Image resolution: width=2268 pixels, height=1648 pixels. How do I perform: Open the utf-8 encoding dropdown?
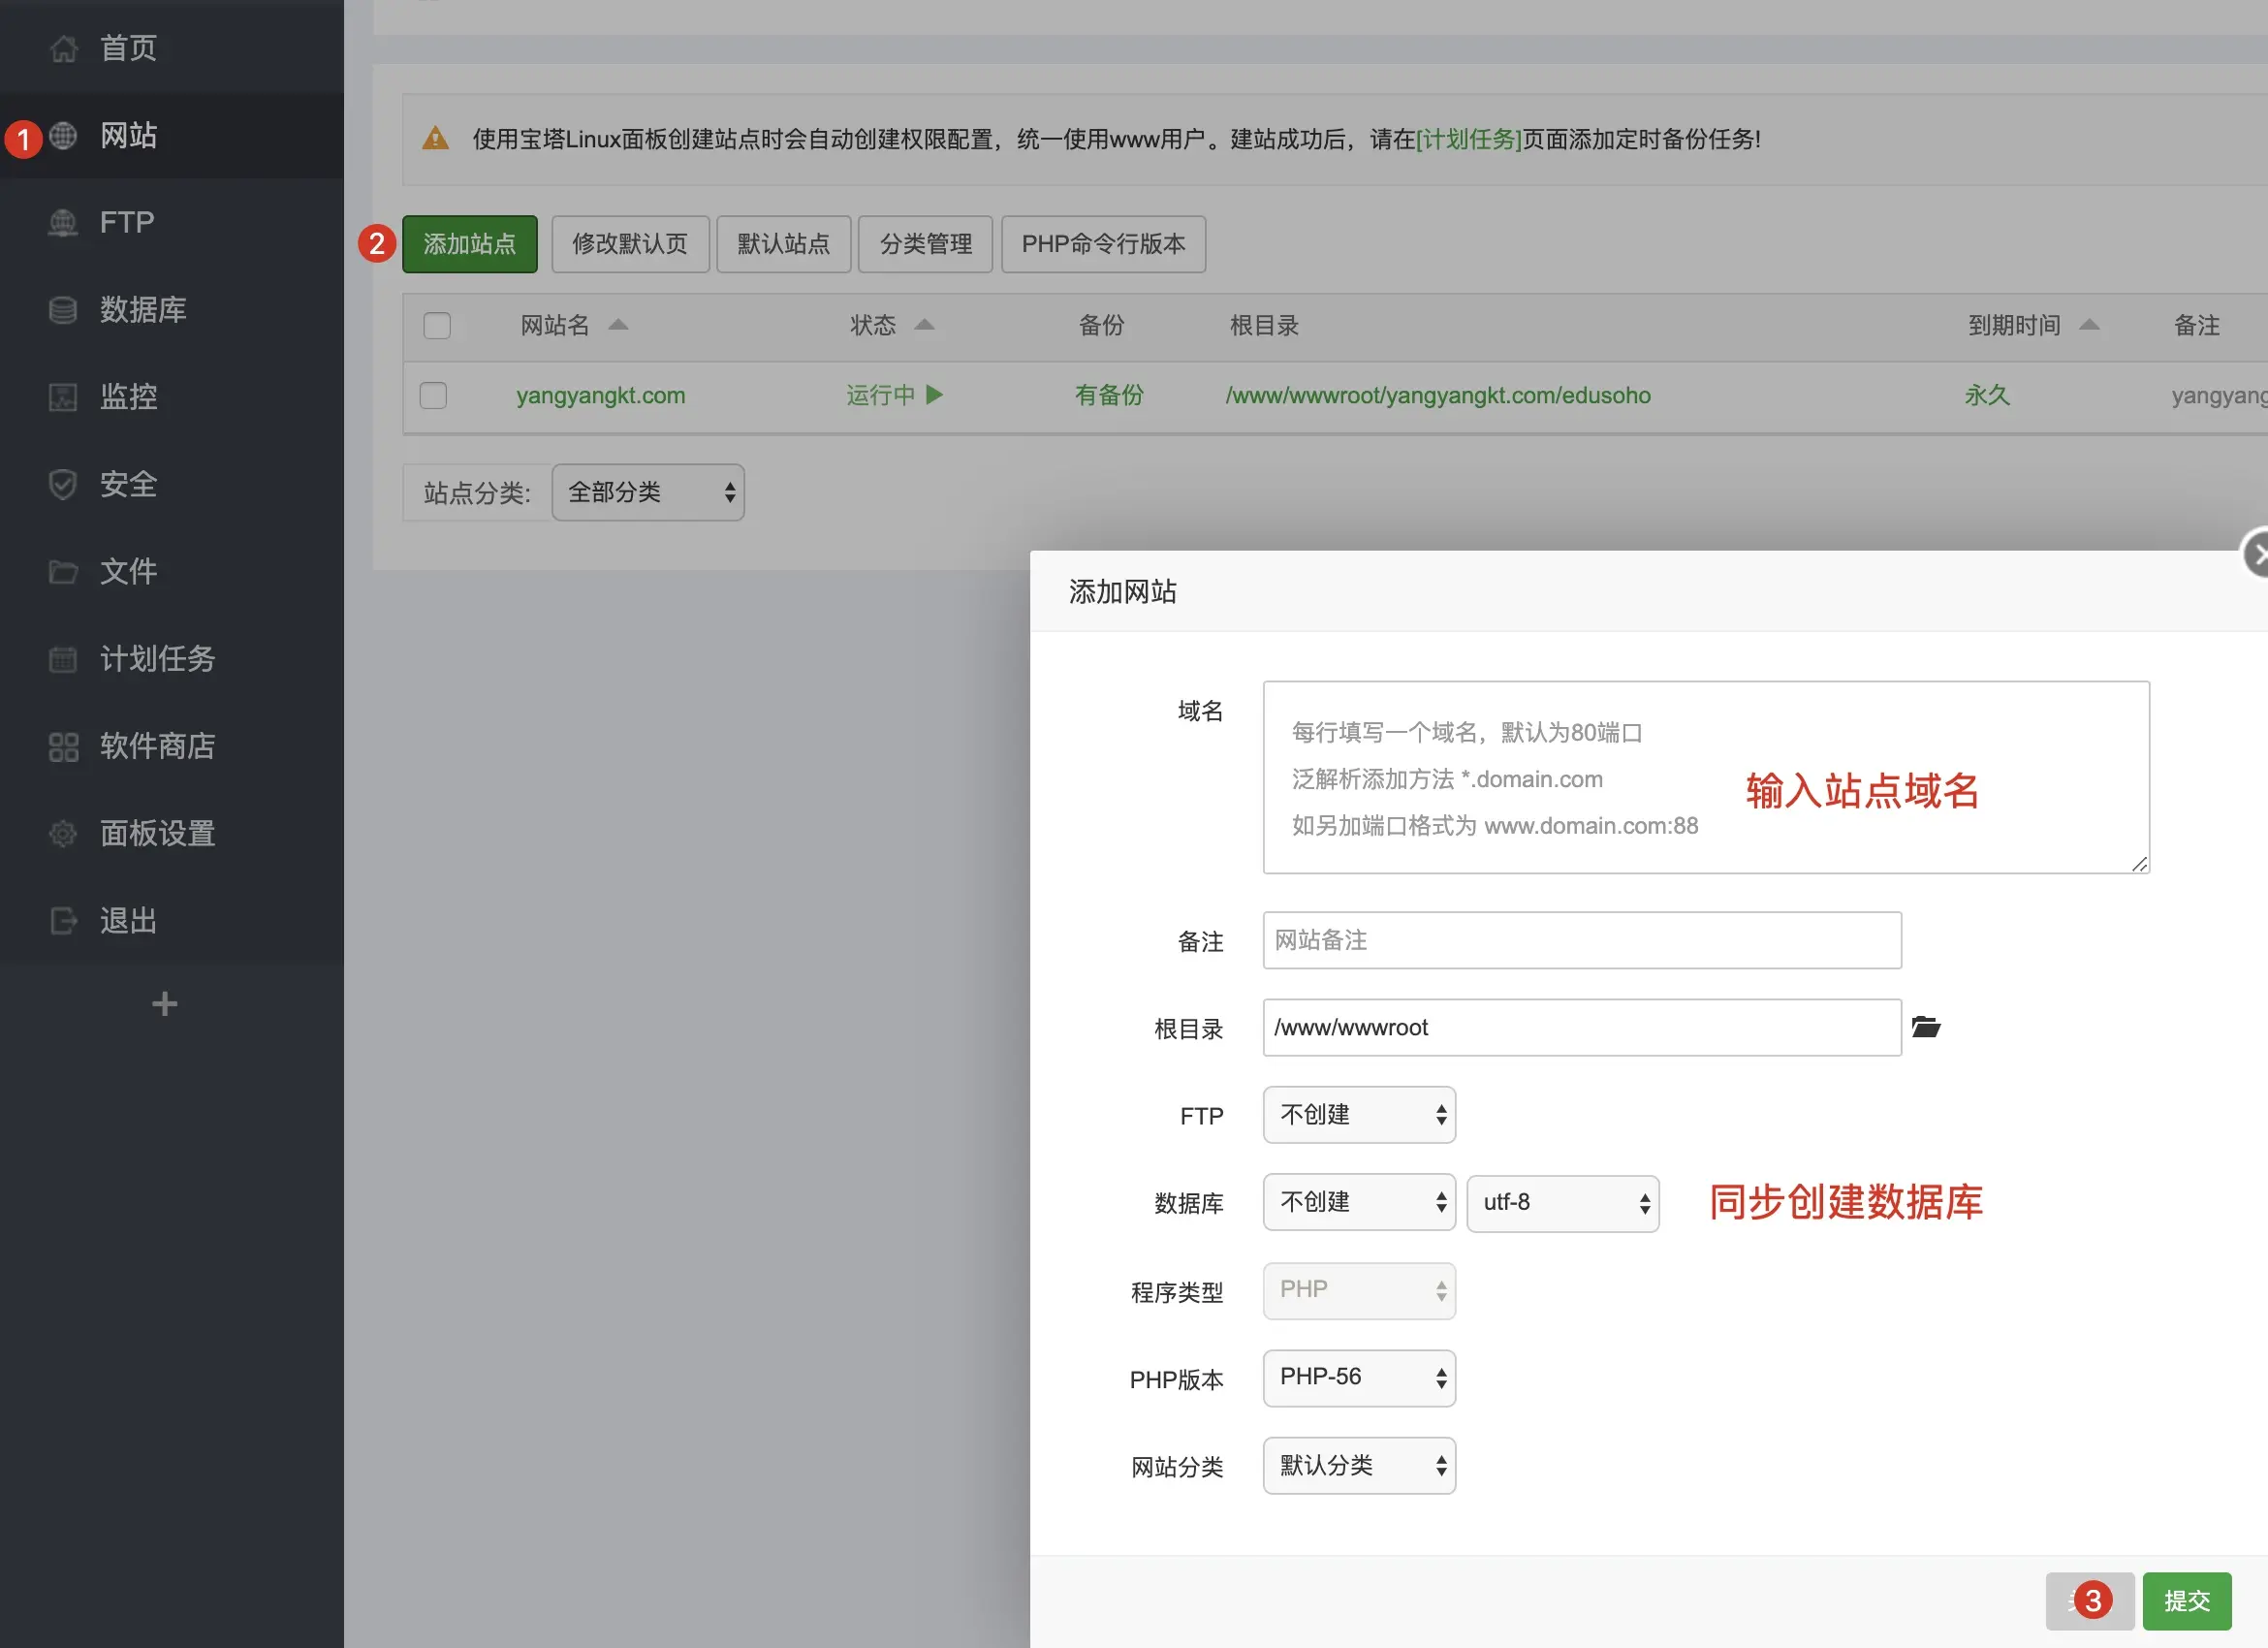tap(1563, 1203)
